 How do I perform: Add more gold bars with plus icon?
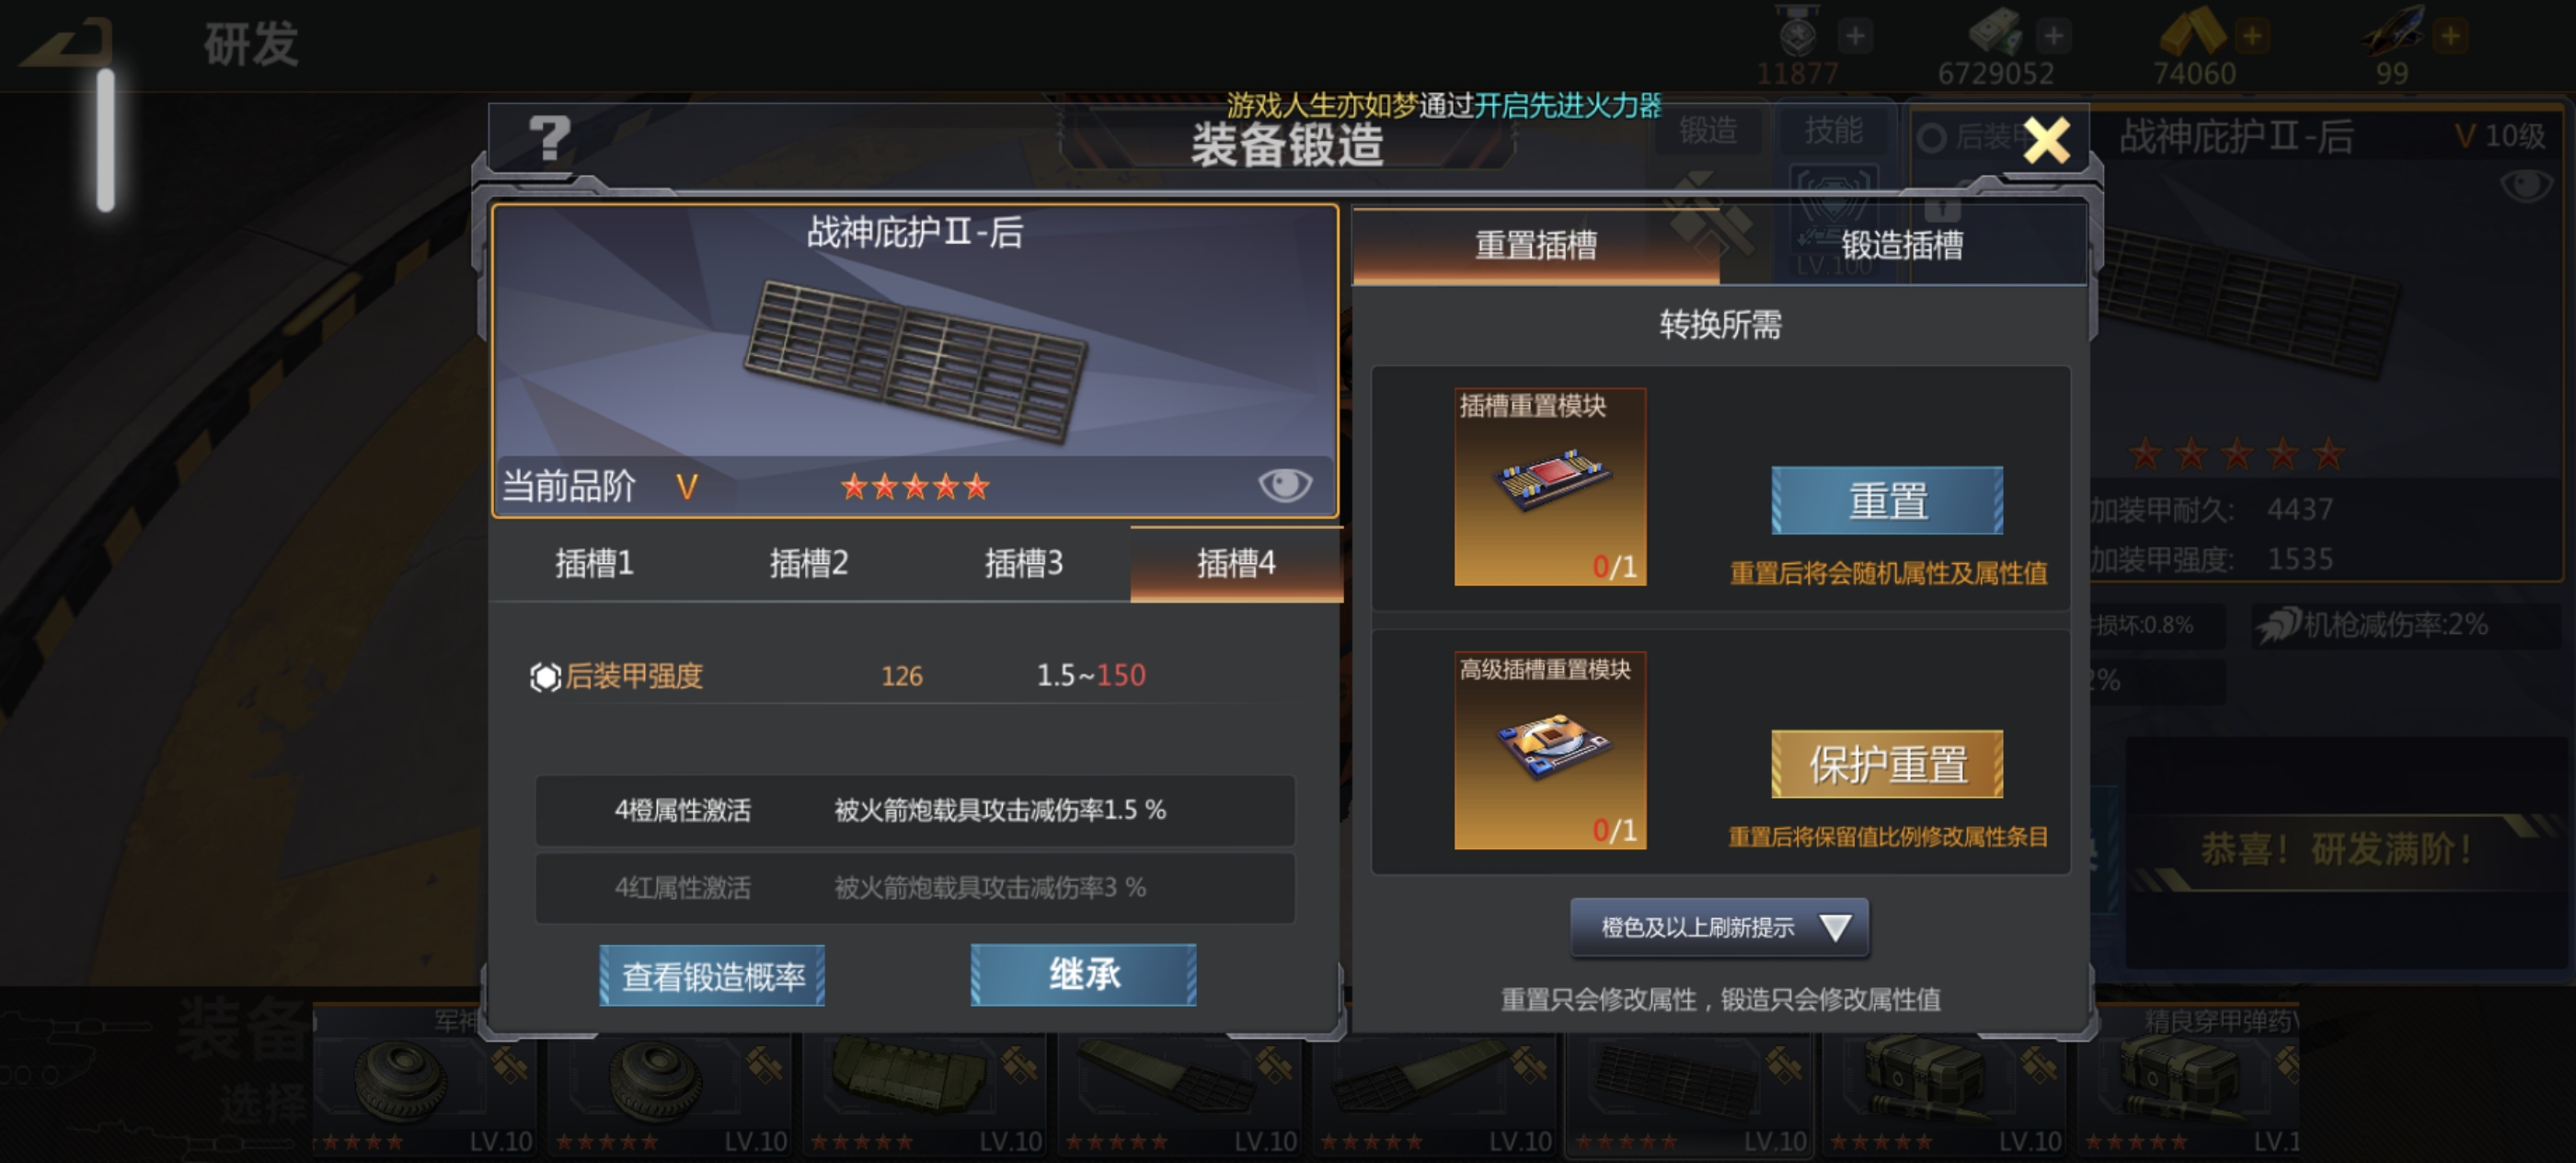[x=2251, y=36]
